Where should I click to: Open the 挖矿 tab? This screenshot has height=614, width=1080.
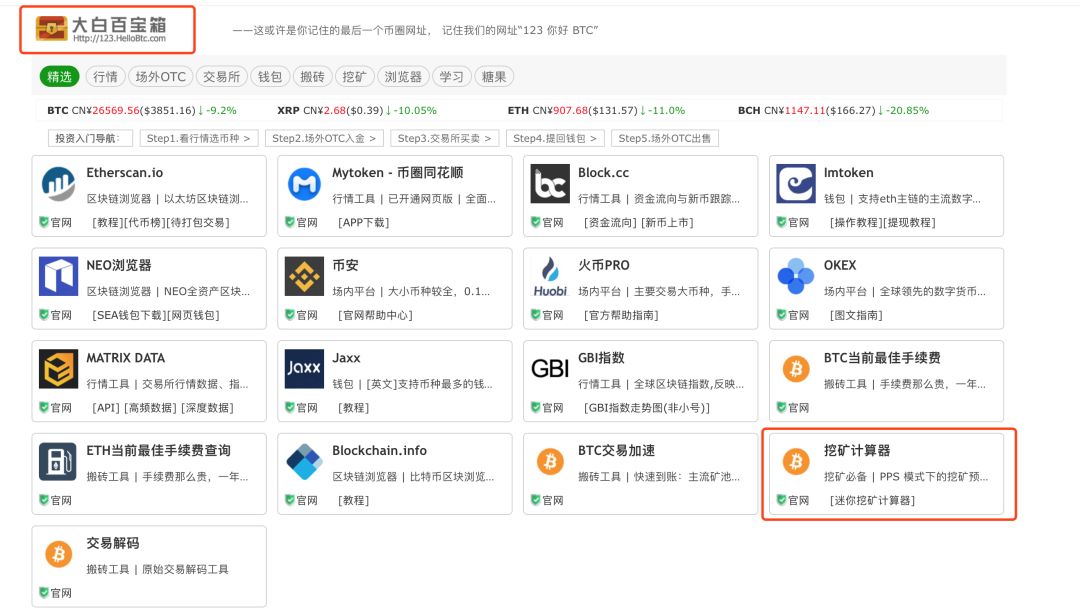click(x=354, y=76)
